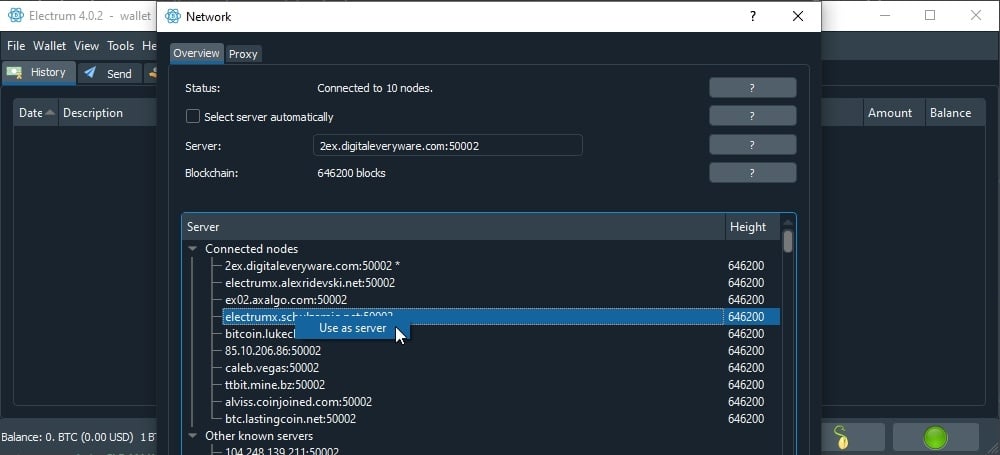Click 'Connected to 10 nodes.' status text
This screenshot has width=1000, height=455.
pos(375,88)
